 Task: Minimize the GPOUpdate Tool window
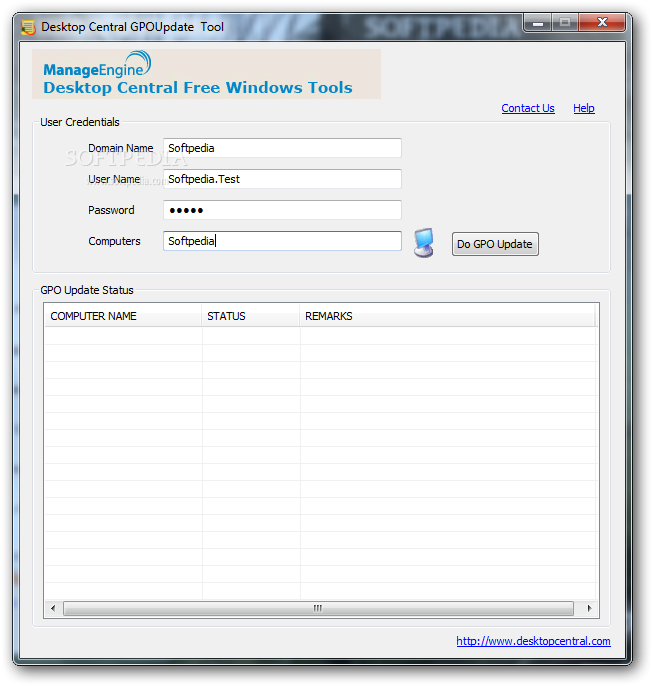[538, 22]
